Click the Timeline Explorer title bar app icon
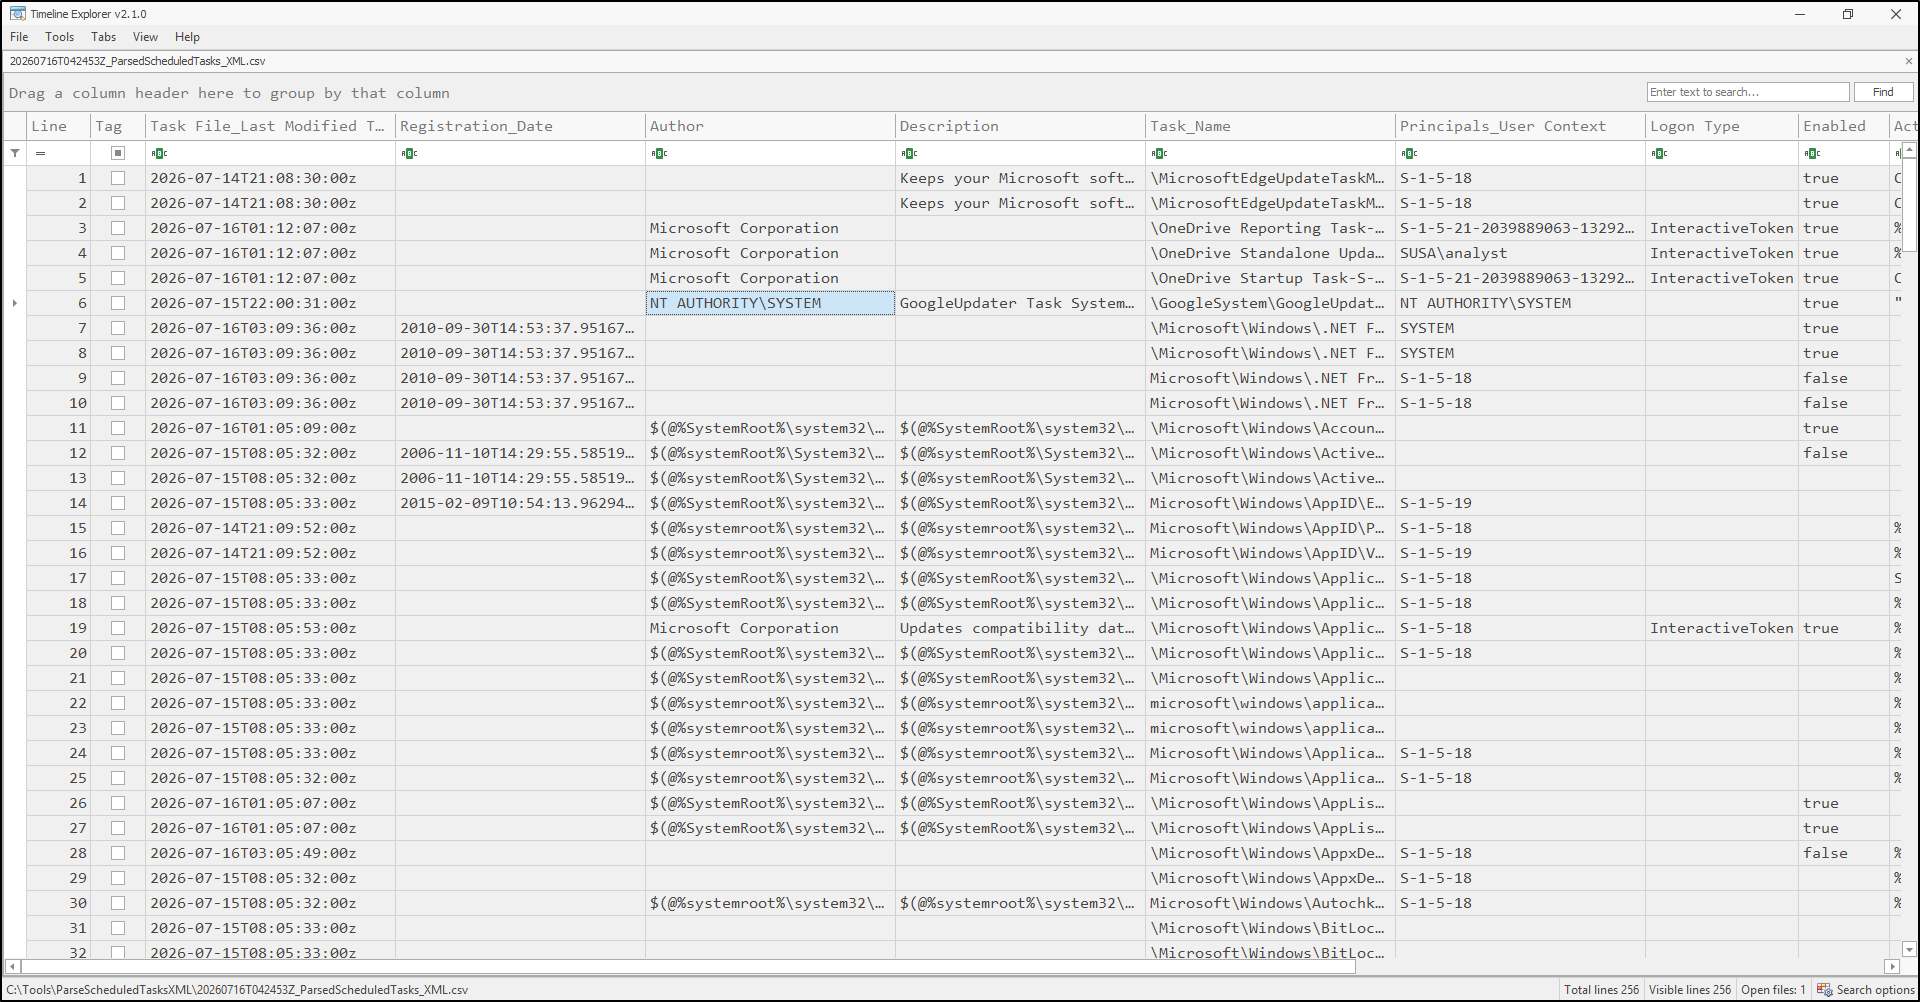This screenshot has width=1920, height=1002. point(17,14)
